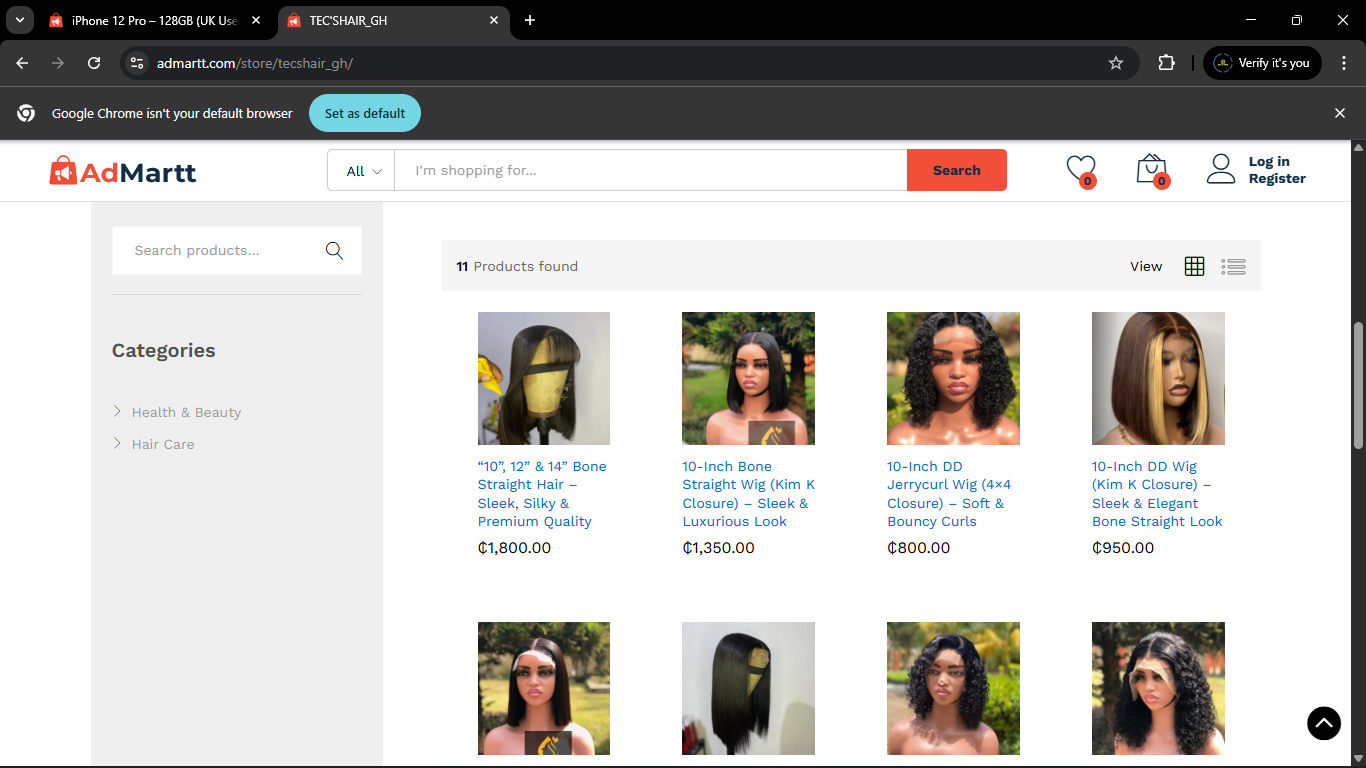The width and height of the screenshot is (1366, 768).
Task: Click the browser address bar URL
Action: 255,63
